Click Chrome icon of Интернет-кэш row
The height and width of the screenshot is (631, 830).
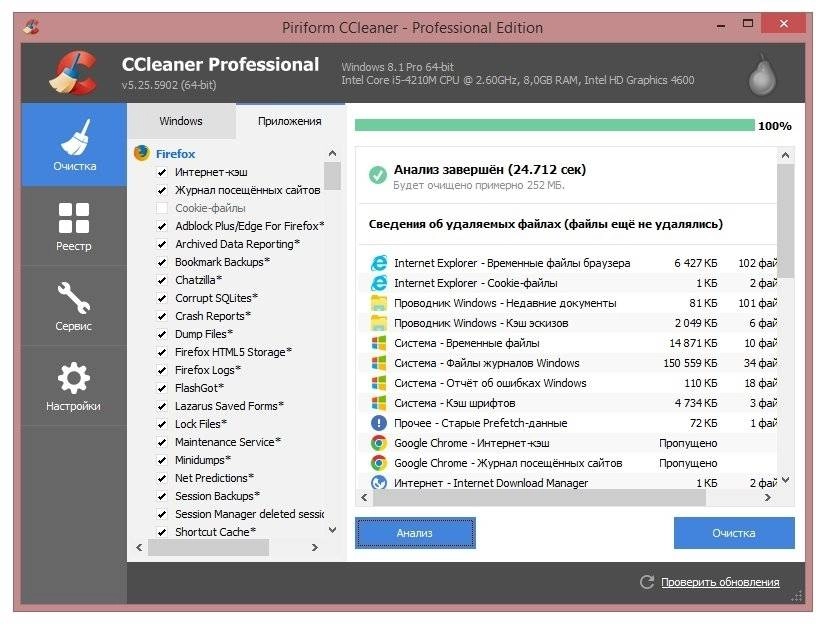378,443
